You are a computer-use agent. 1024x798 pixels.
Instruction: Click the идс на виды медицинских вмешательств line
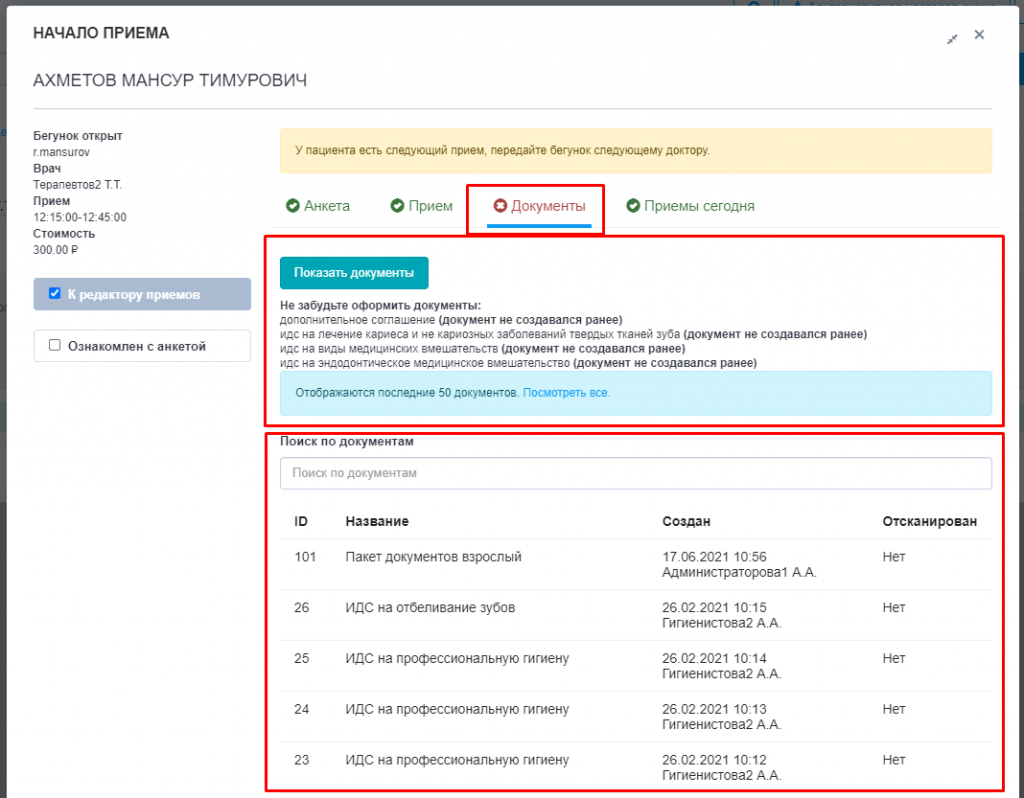point(482,349)
